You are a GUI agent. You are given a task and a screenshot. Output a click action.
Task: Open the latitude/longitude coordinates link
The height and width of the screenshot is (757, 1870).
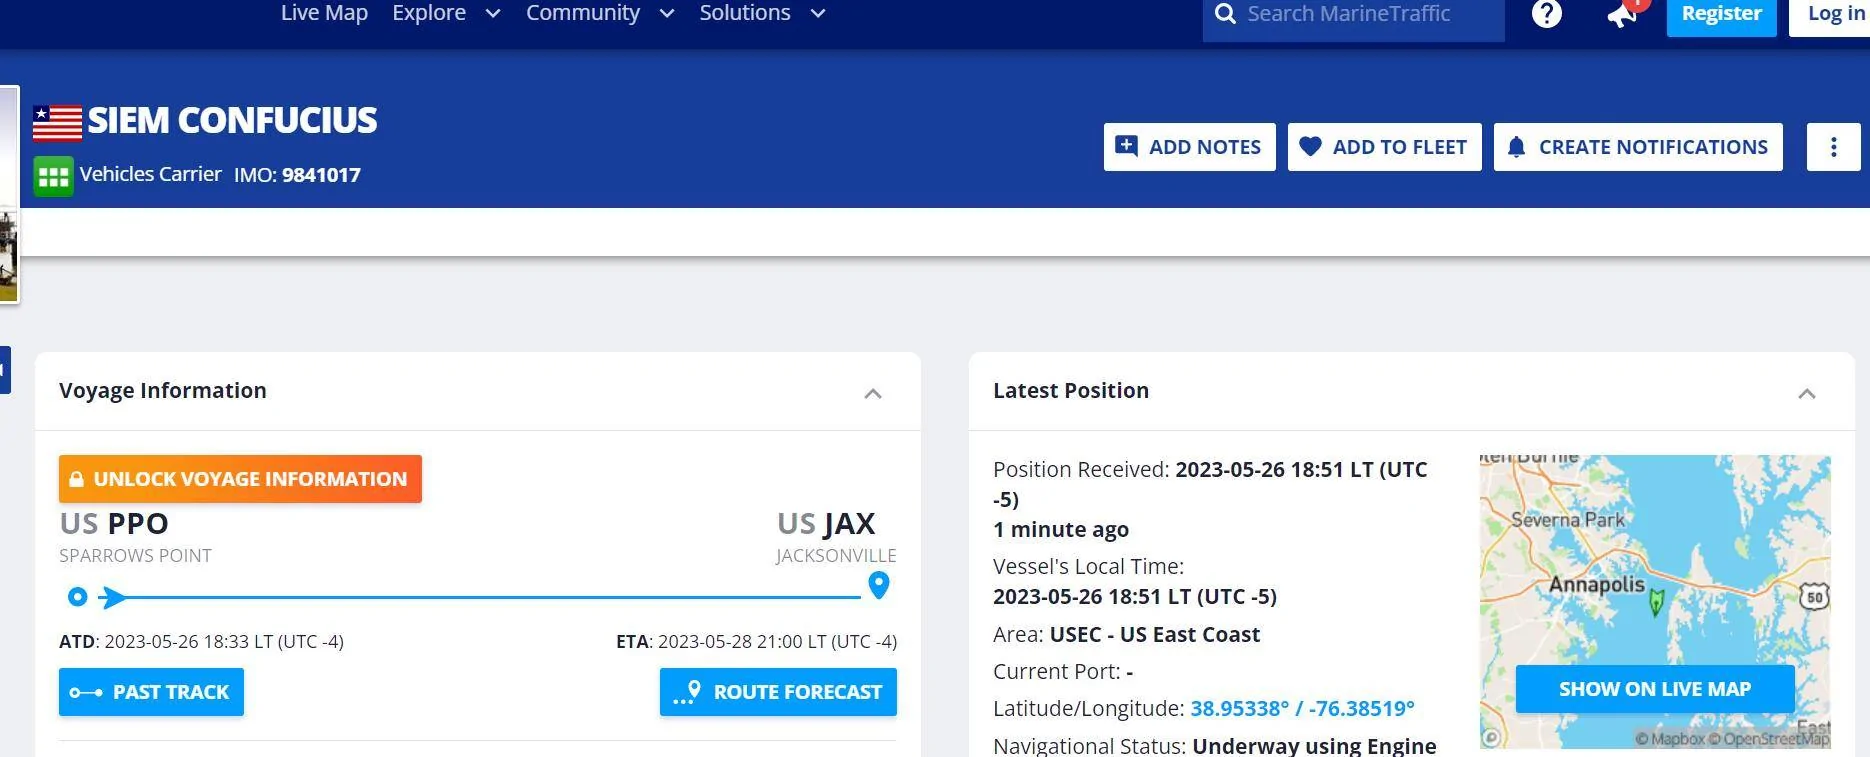pos(1302,709)
